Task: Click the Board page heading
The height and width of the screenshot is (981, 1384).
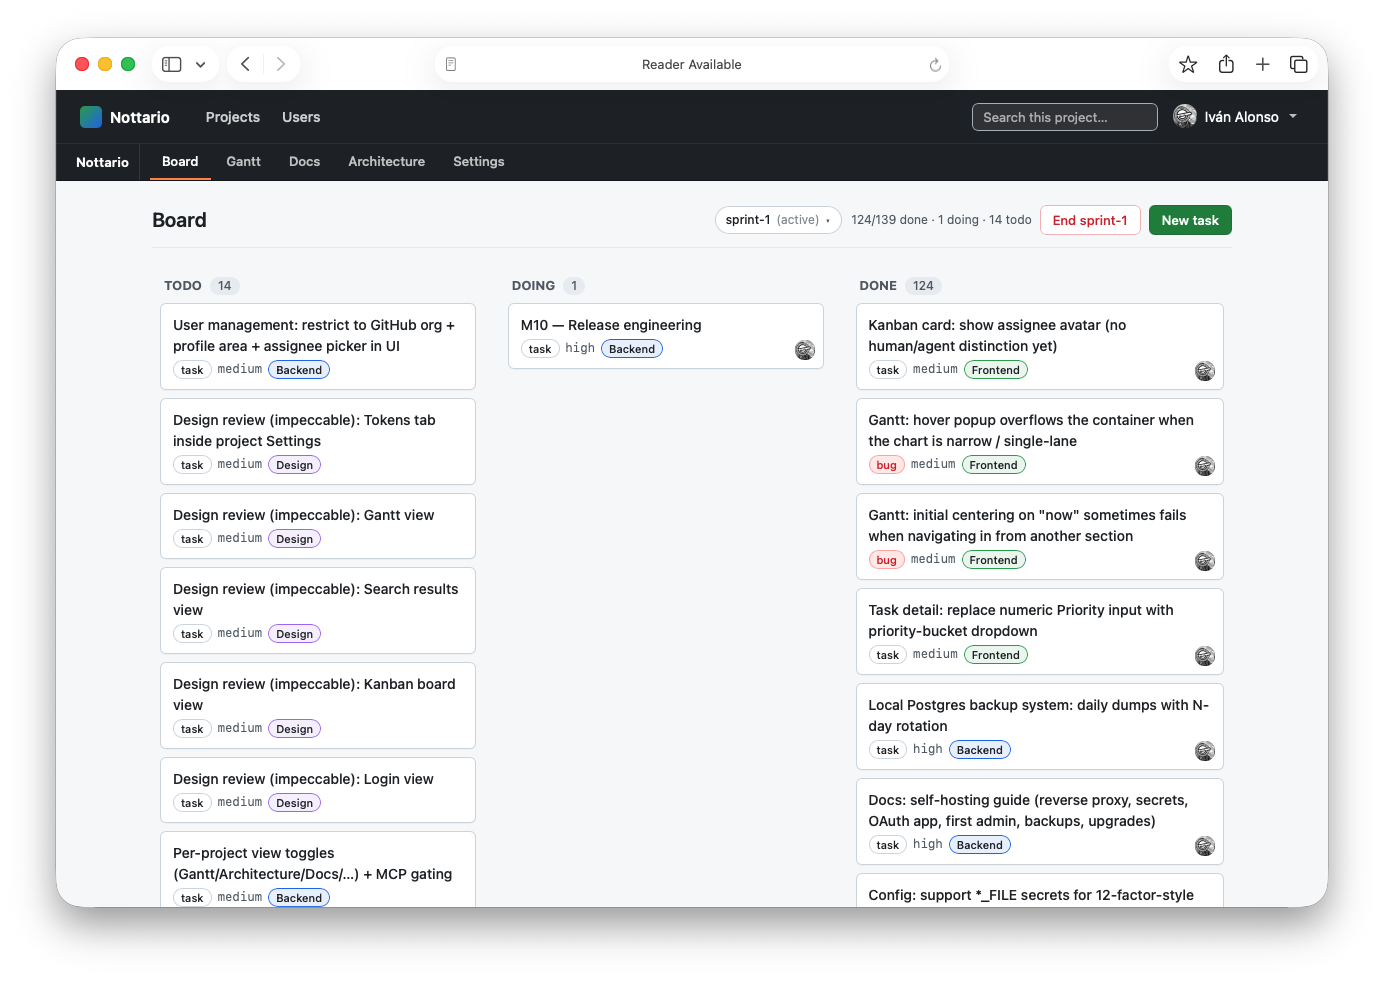Action: click(179, 220)
